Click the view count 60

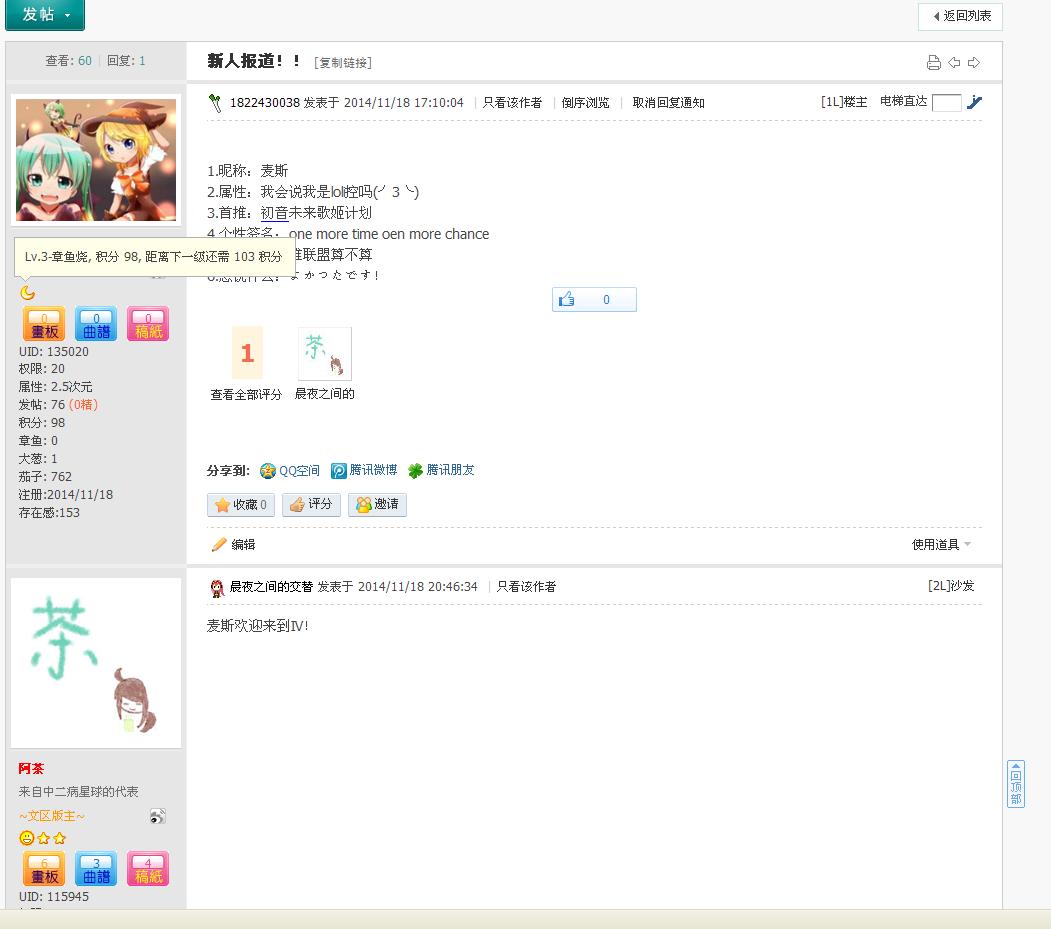tap(84, 61)
